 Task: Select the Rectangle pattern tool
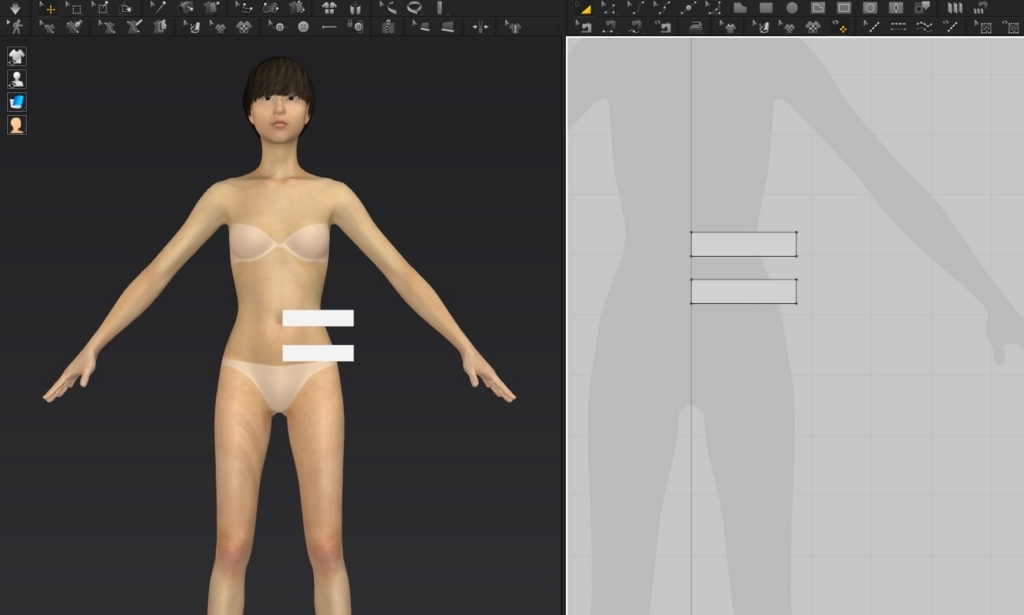[x=766, y=8]
